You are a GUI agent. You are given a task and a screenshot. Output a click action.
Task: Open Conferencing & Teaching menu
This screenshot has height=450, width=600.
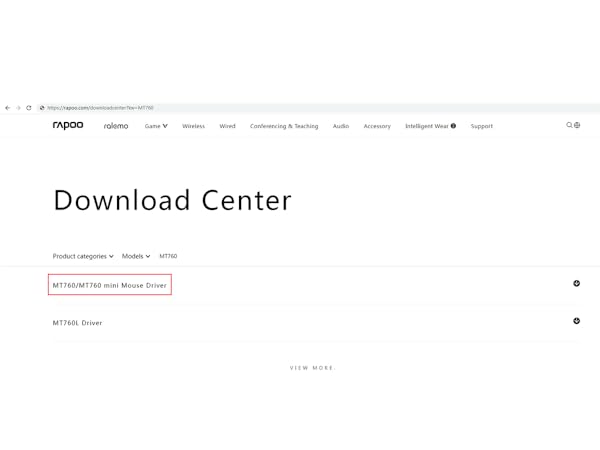284,126
